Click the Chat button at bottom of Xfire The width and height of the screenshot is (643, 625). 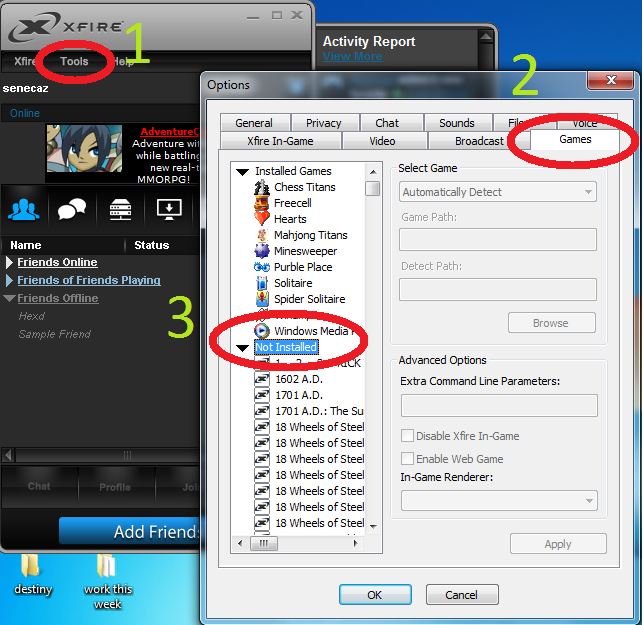(x=39, y=486)
